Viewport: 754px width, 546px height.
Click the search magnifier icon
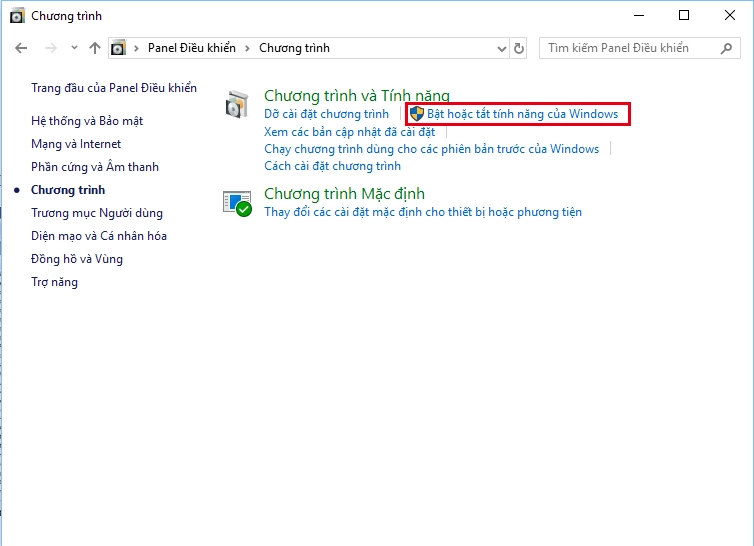coord(725,48)
